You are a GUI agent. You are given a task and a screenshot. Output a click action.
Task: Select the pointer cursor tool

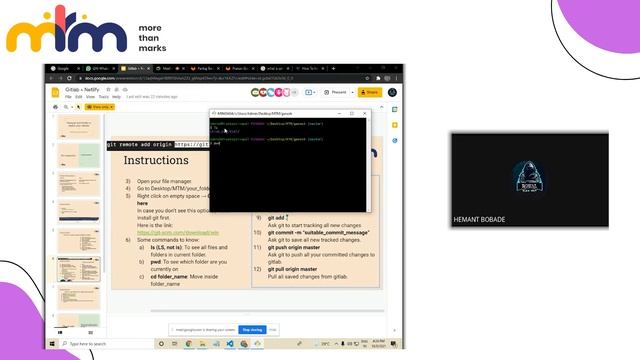tap(78, 107)
